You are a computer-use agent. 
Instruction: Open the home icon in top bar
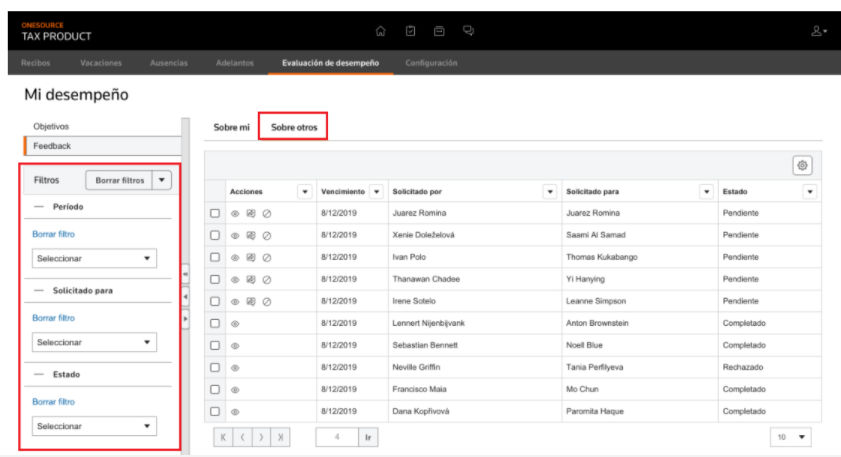(x=380, y=31)
